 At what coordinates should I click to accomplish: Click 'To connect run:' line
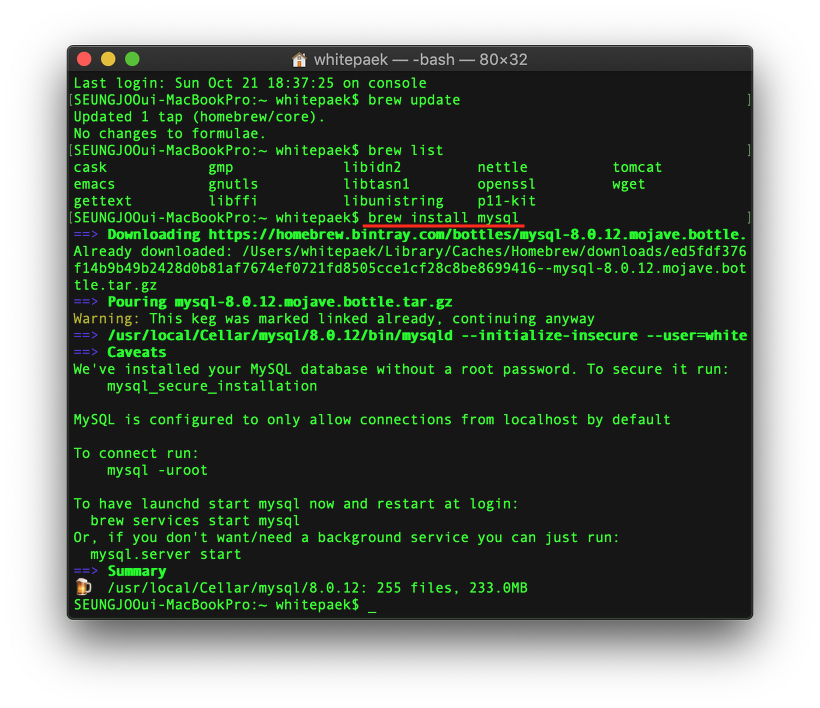136,453
